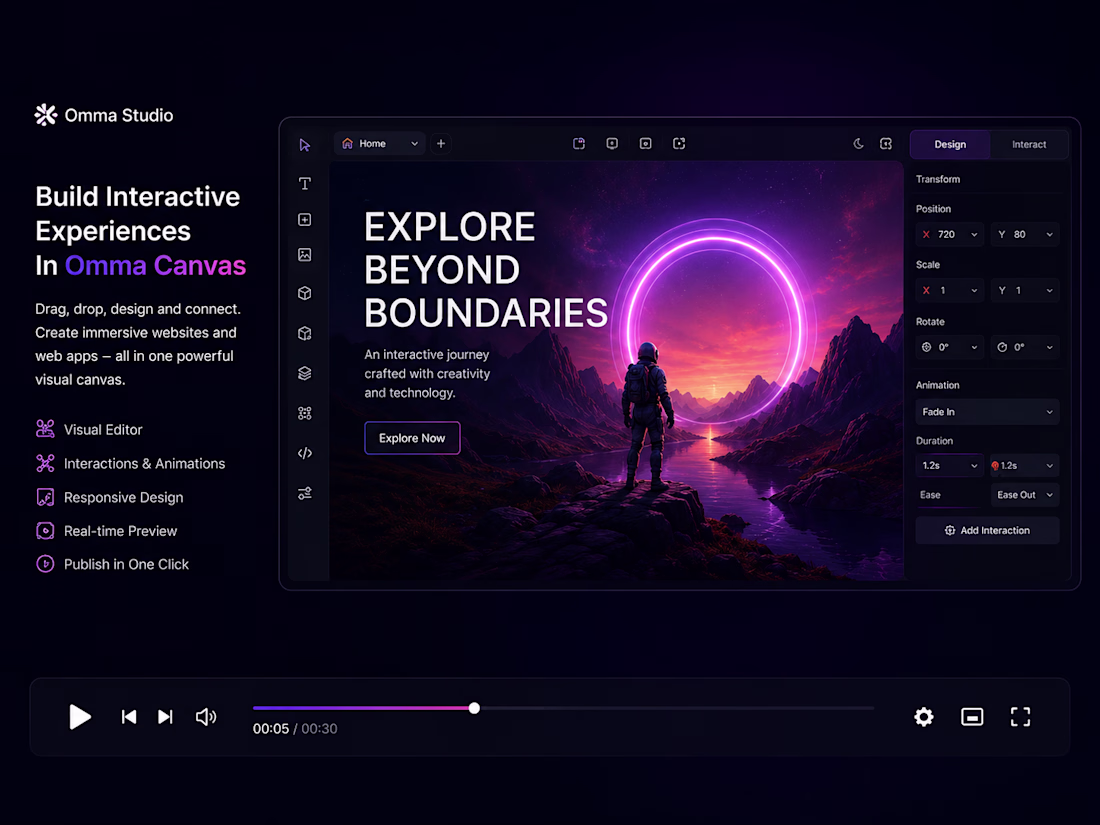The height and width of the screenshot is (825, 1100).
Task: Click the monitor preview icon in top toolbar
Action: pyautogui.click(x=612, y=143)
